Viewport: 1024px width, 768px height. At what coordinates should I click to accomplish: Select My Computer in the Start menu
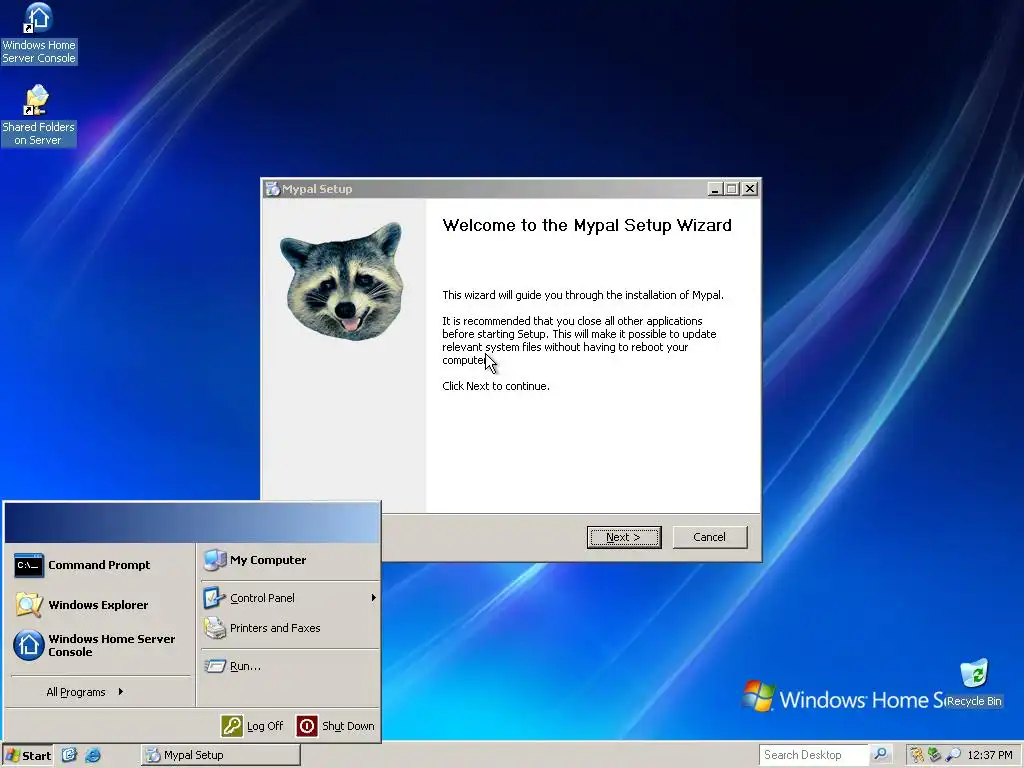[x=290, y=560]
